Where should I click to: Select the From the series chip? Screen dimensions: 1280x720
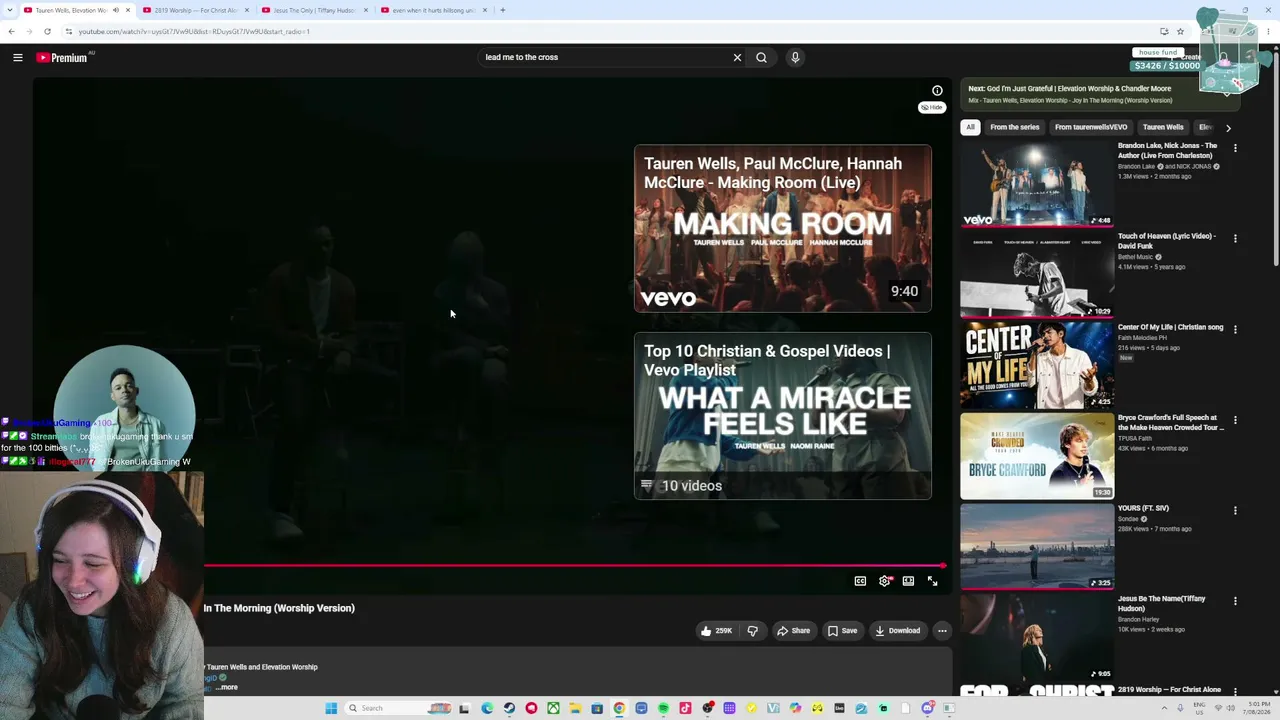point(1014,127)
